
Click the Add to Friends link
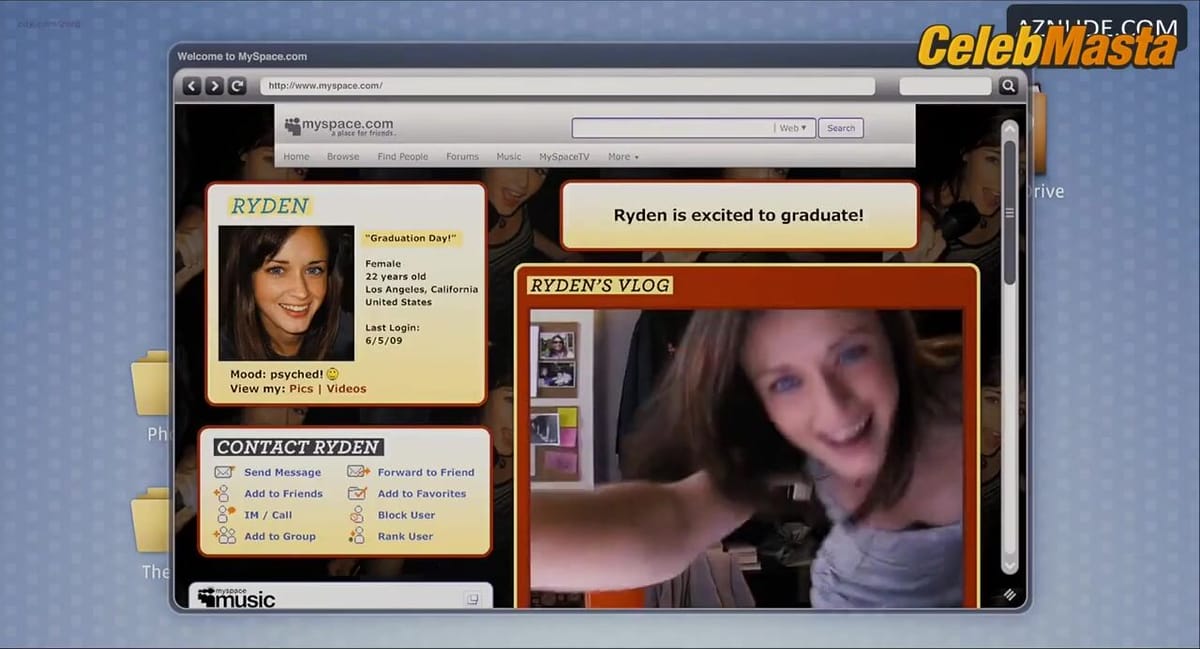(x=284, y=493)
